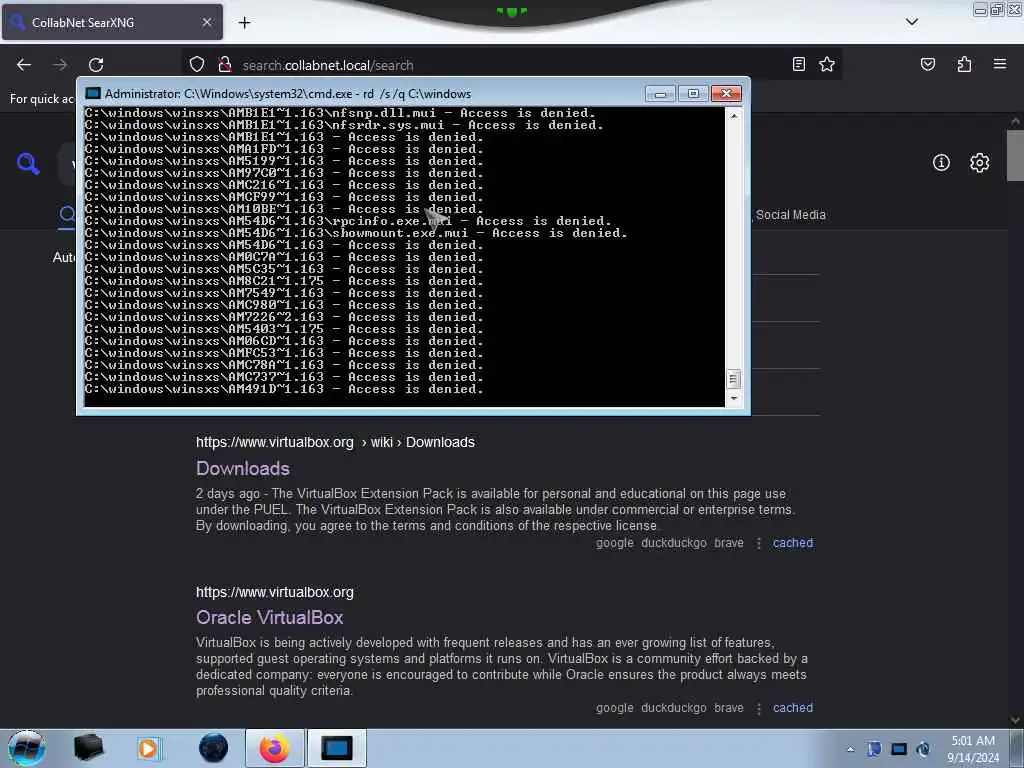Image resolution: width=1024 pixels, height=768 pixels.
Task: Open the SearXNG info about icon
Action: coord(941,163)
